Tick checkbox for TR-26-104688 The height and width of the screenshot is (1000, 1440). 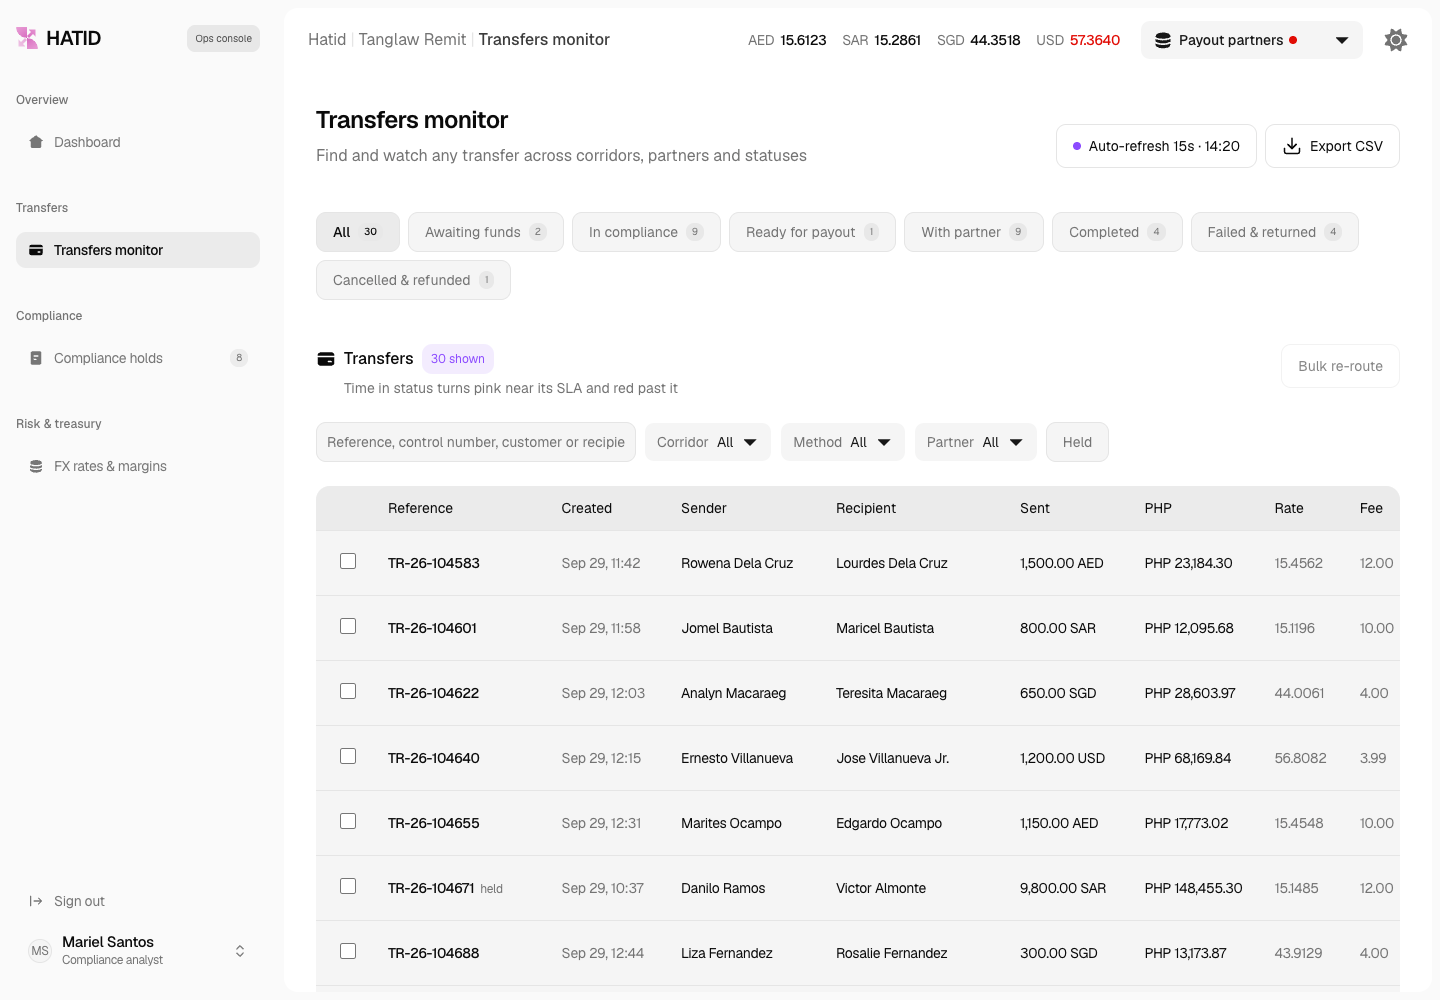pos(348,951)
